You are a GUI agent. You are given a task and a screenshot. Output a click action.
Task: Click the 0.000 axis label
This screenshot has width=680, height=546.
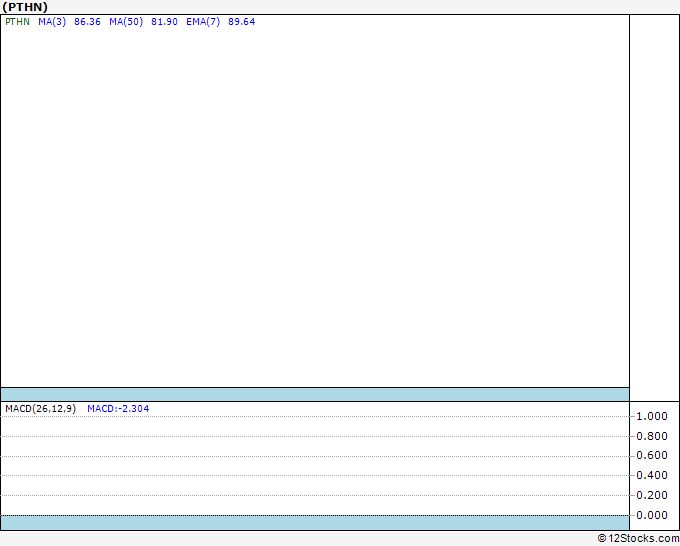point(652,515)
